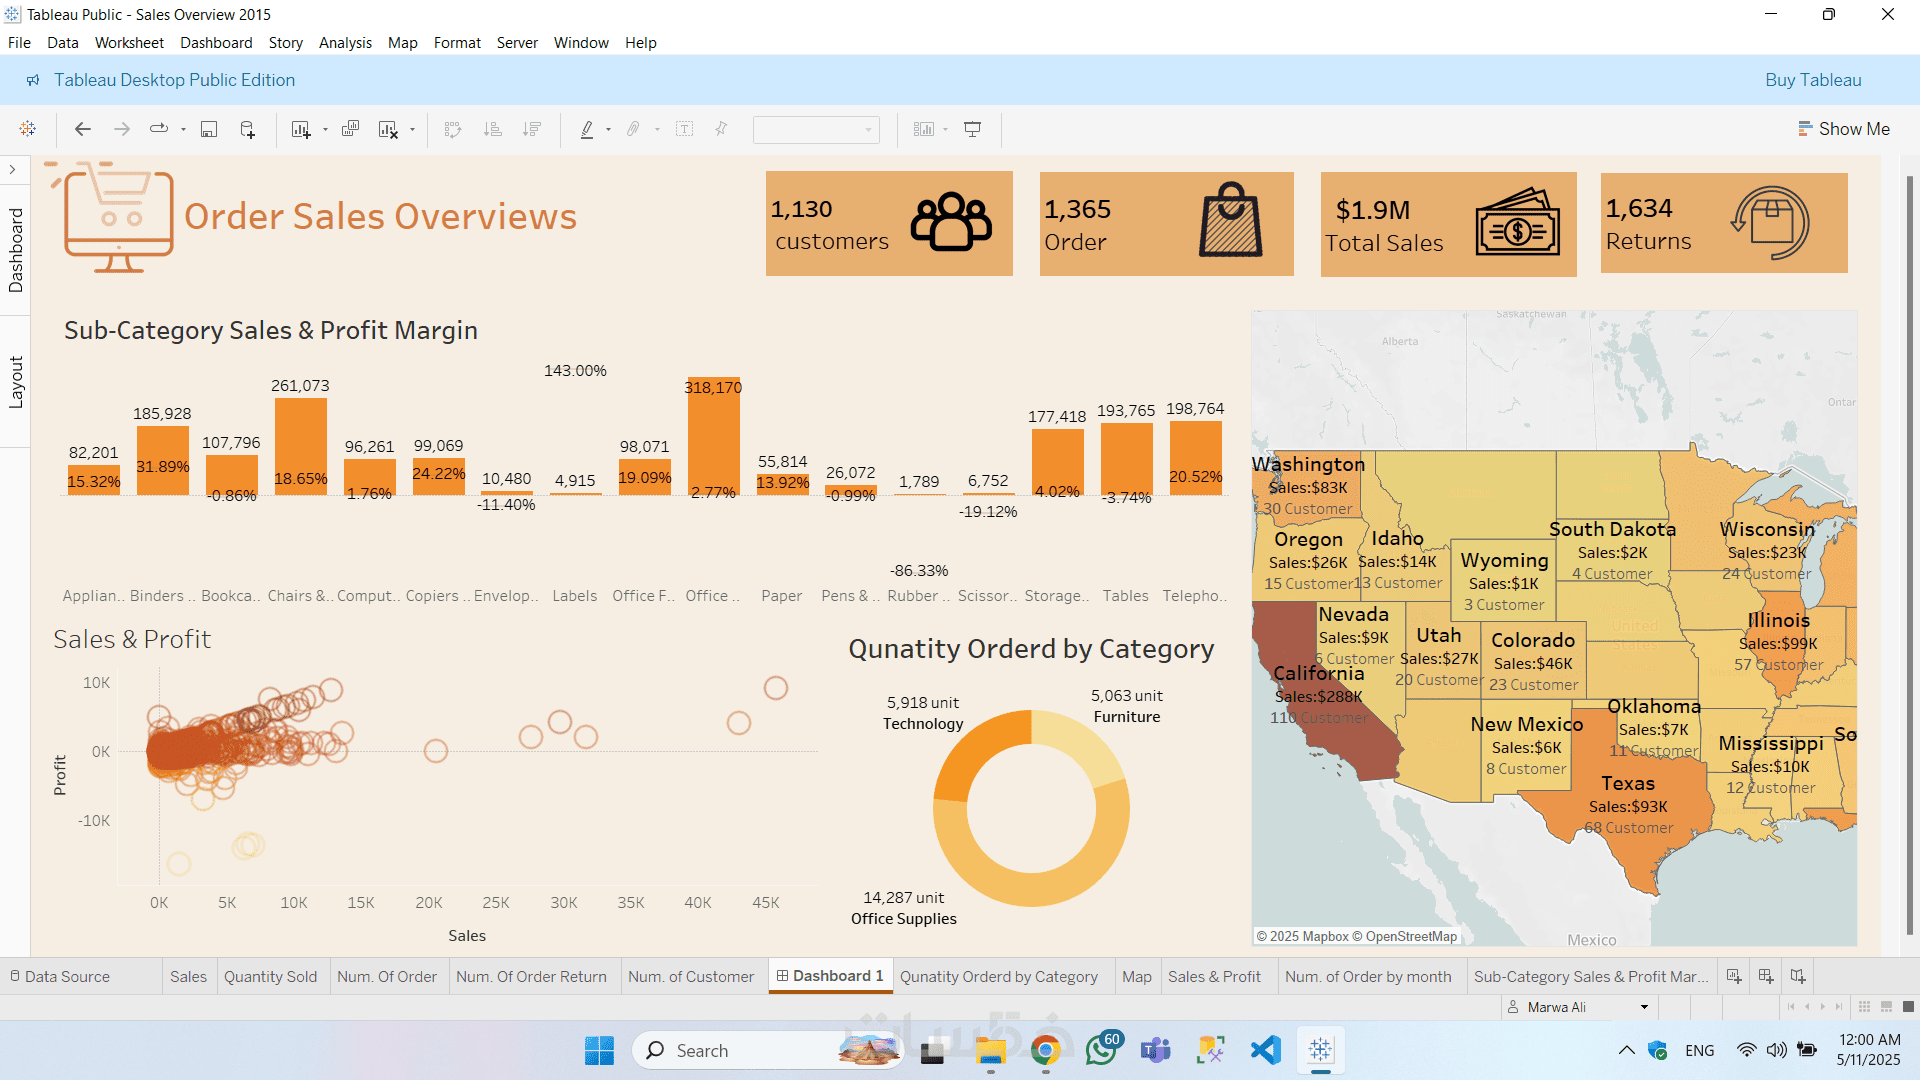Switch to show sheet sorter view

tap(1864, 1007)
